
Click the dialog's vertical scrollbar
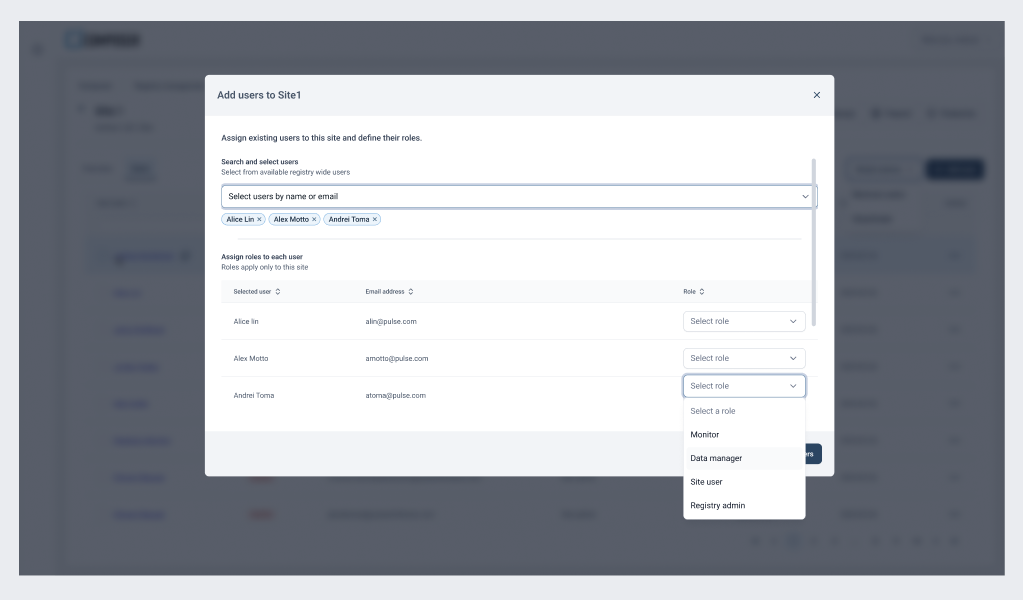[x=814, y=242]
